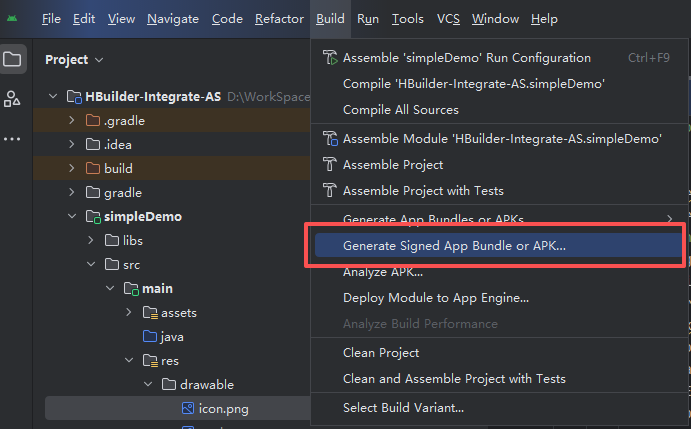This screenshot has width=691, height=429.
Task: Open the Project tool window folder icon
Action: 12,59
